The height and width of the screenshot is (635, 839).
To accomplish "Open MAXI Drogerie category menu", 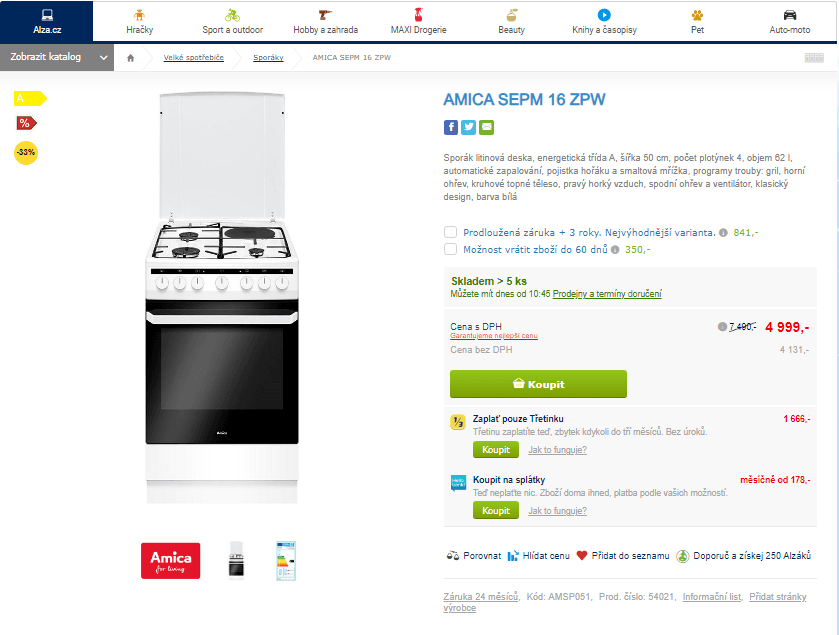I will [x=418, y=22].
